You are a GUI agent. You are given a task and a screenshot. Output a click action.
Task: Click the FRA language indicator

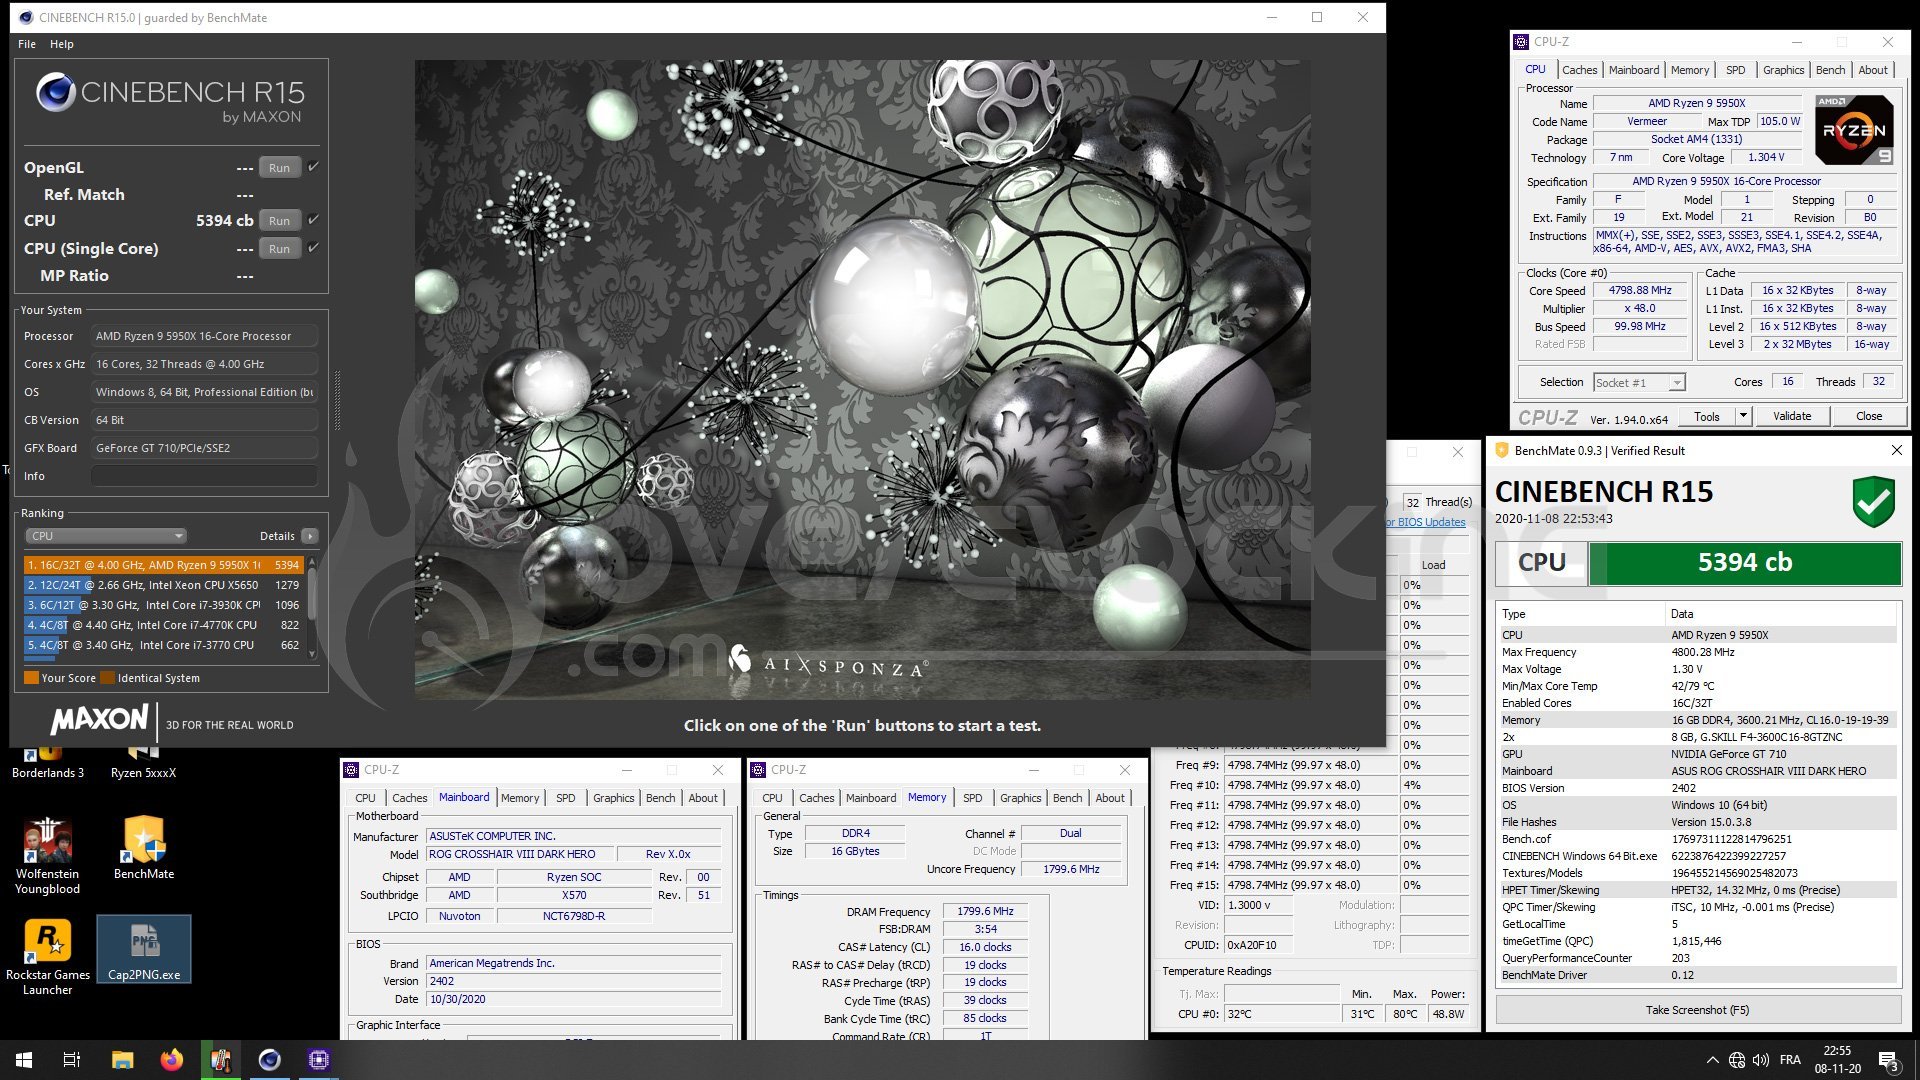(1790, 1060)
